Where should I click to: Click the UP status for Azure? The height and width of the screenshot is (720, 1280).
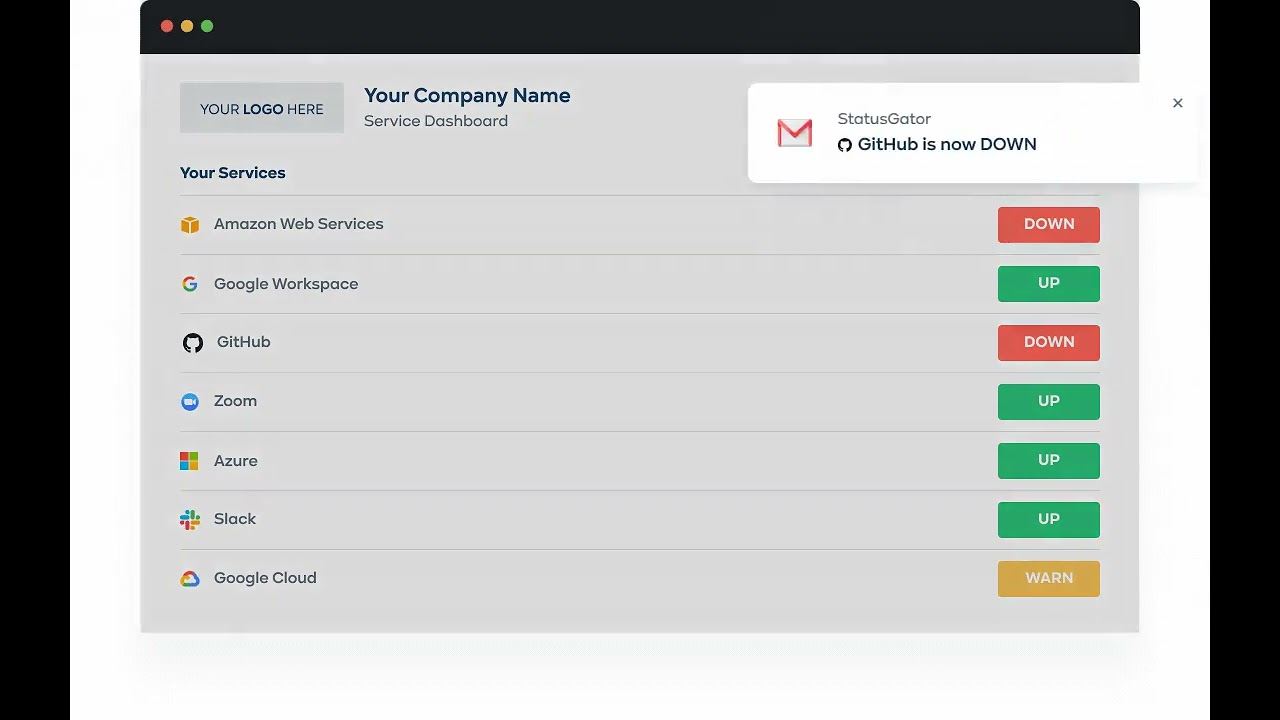(x=1049, y=461)
